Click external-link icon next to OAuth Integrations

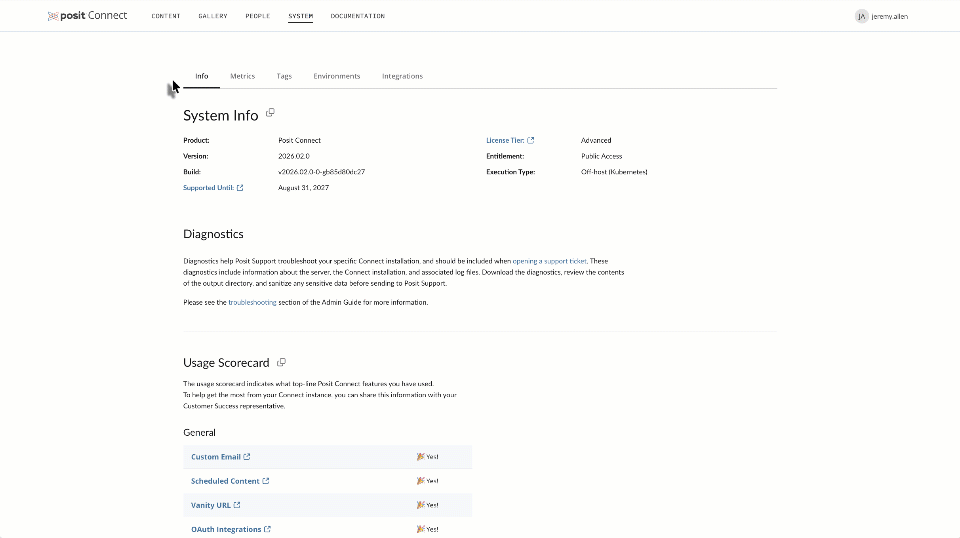[268, 529]
